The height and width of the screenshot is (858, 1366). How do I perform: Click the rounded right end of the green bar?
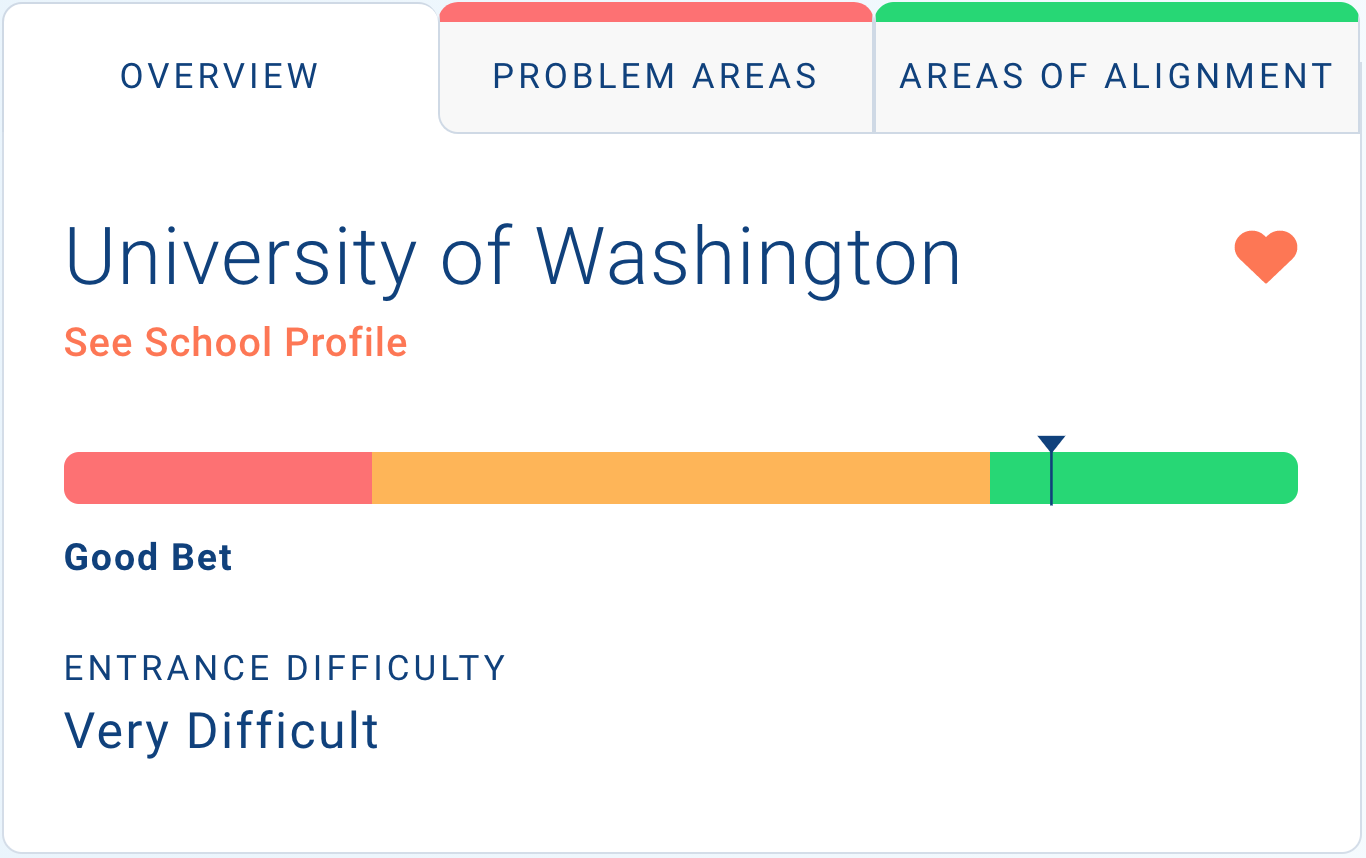pyautogui.click(x=1289, y=478)
